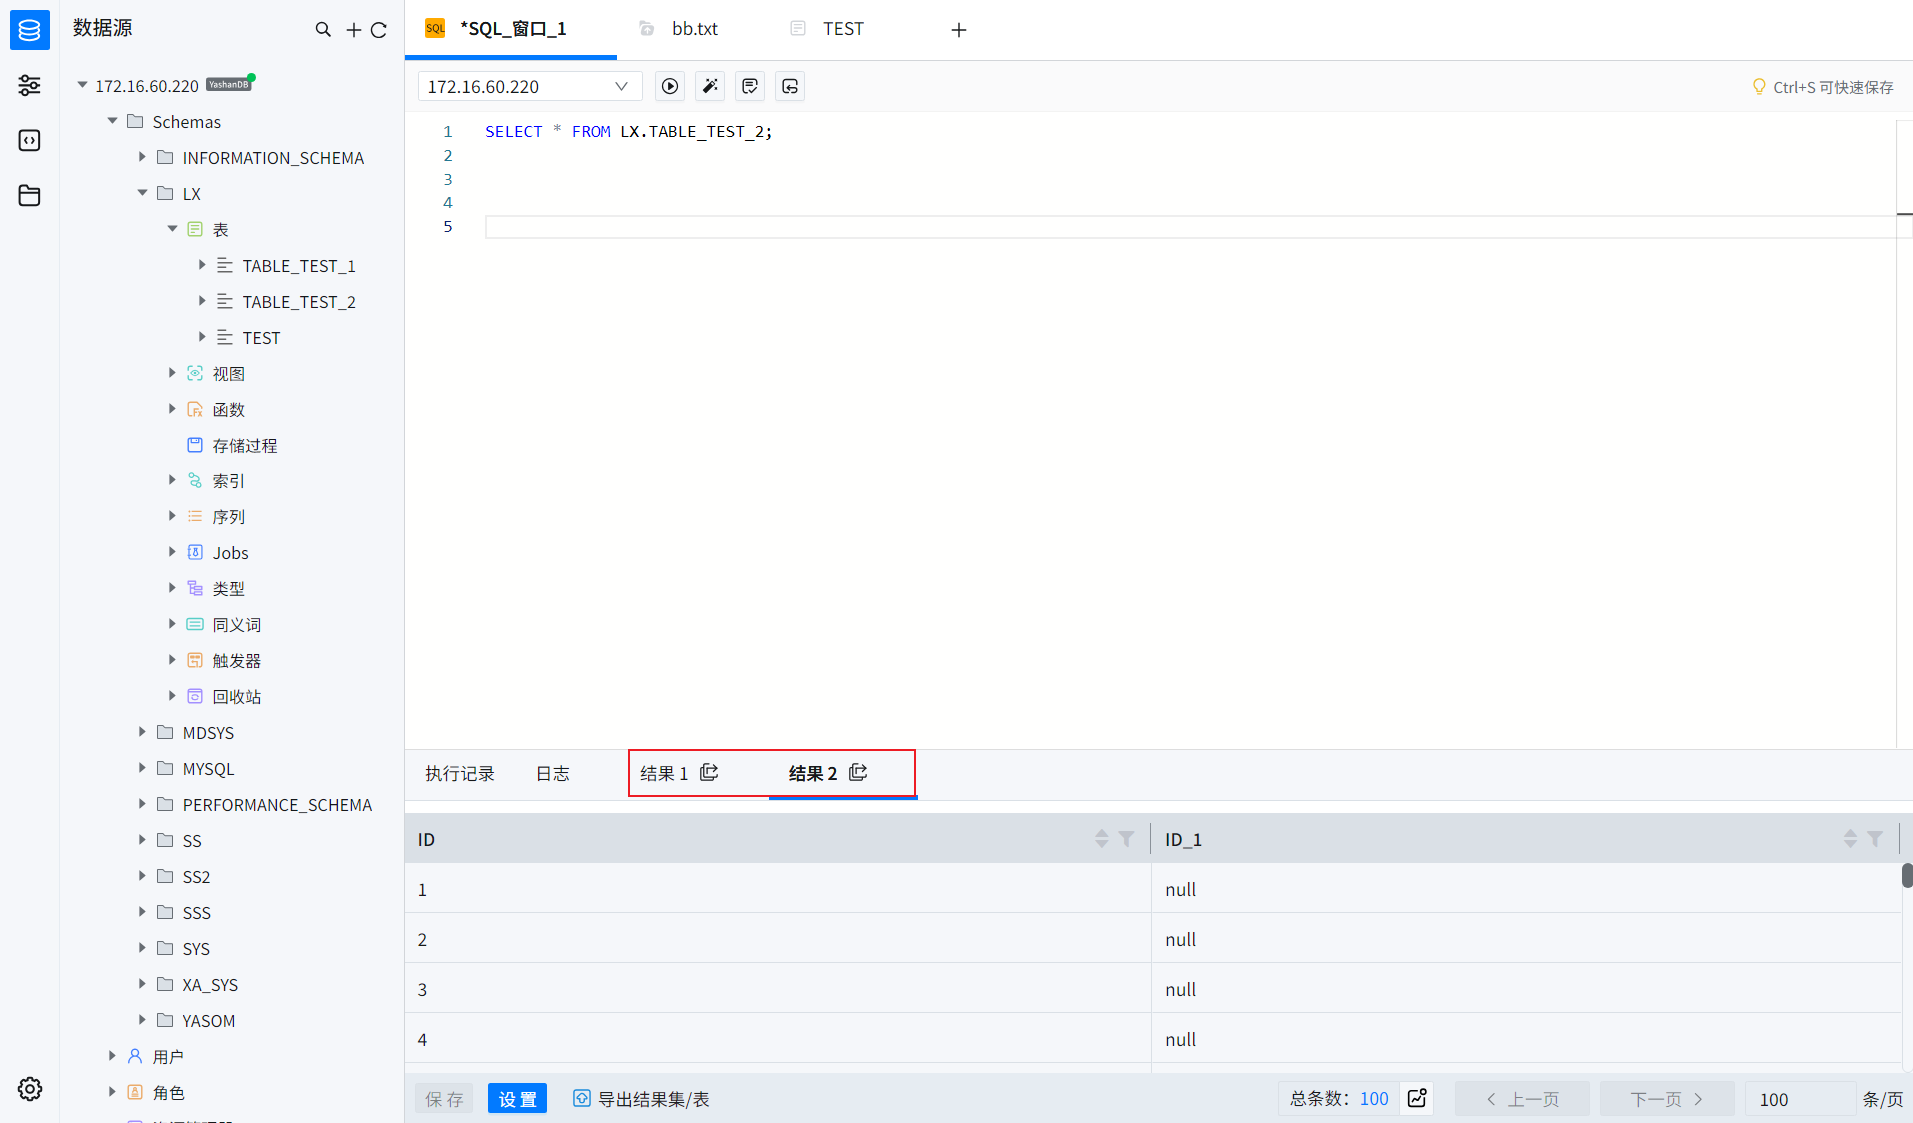Click the syntax check icon in the toolbar
This screenshot has width=1913, height=1123.
[749, 86]
